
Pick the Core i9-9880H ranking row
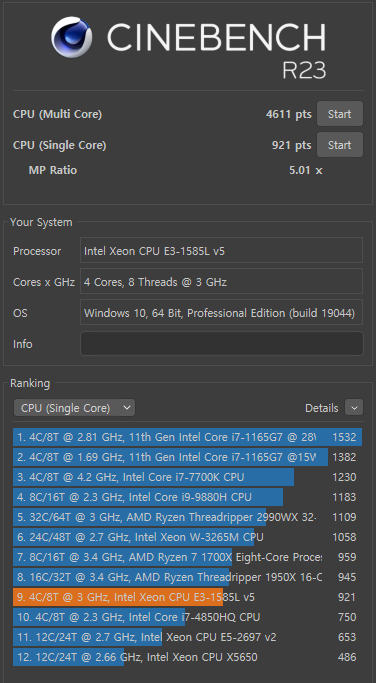click(187, 497)
